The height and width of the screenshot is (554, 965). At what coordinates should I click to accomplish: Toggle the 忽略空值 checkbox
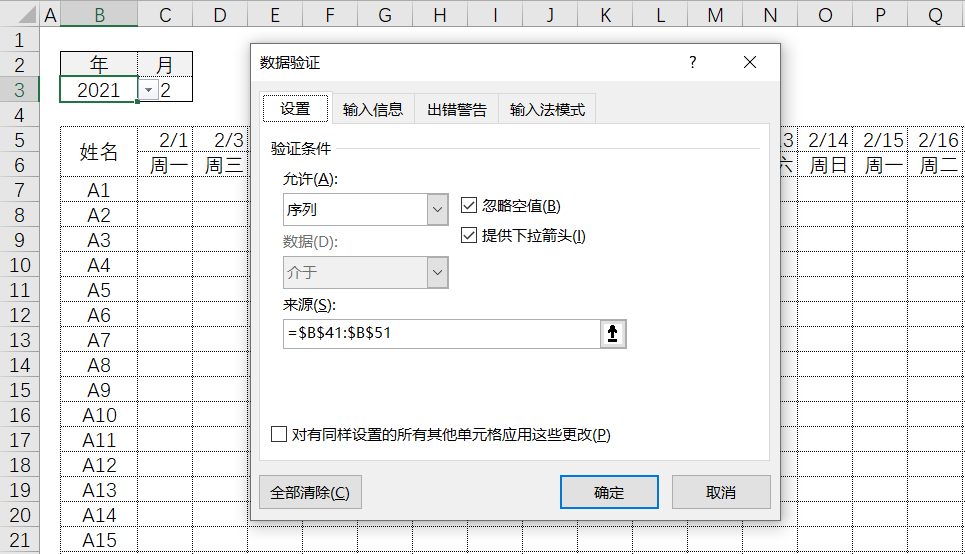click(x=469, y=206)
